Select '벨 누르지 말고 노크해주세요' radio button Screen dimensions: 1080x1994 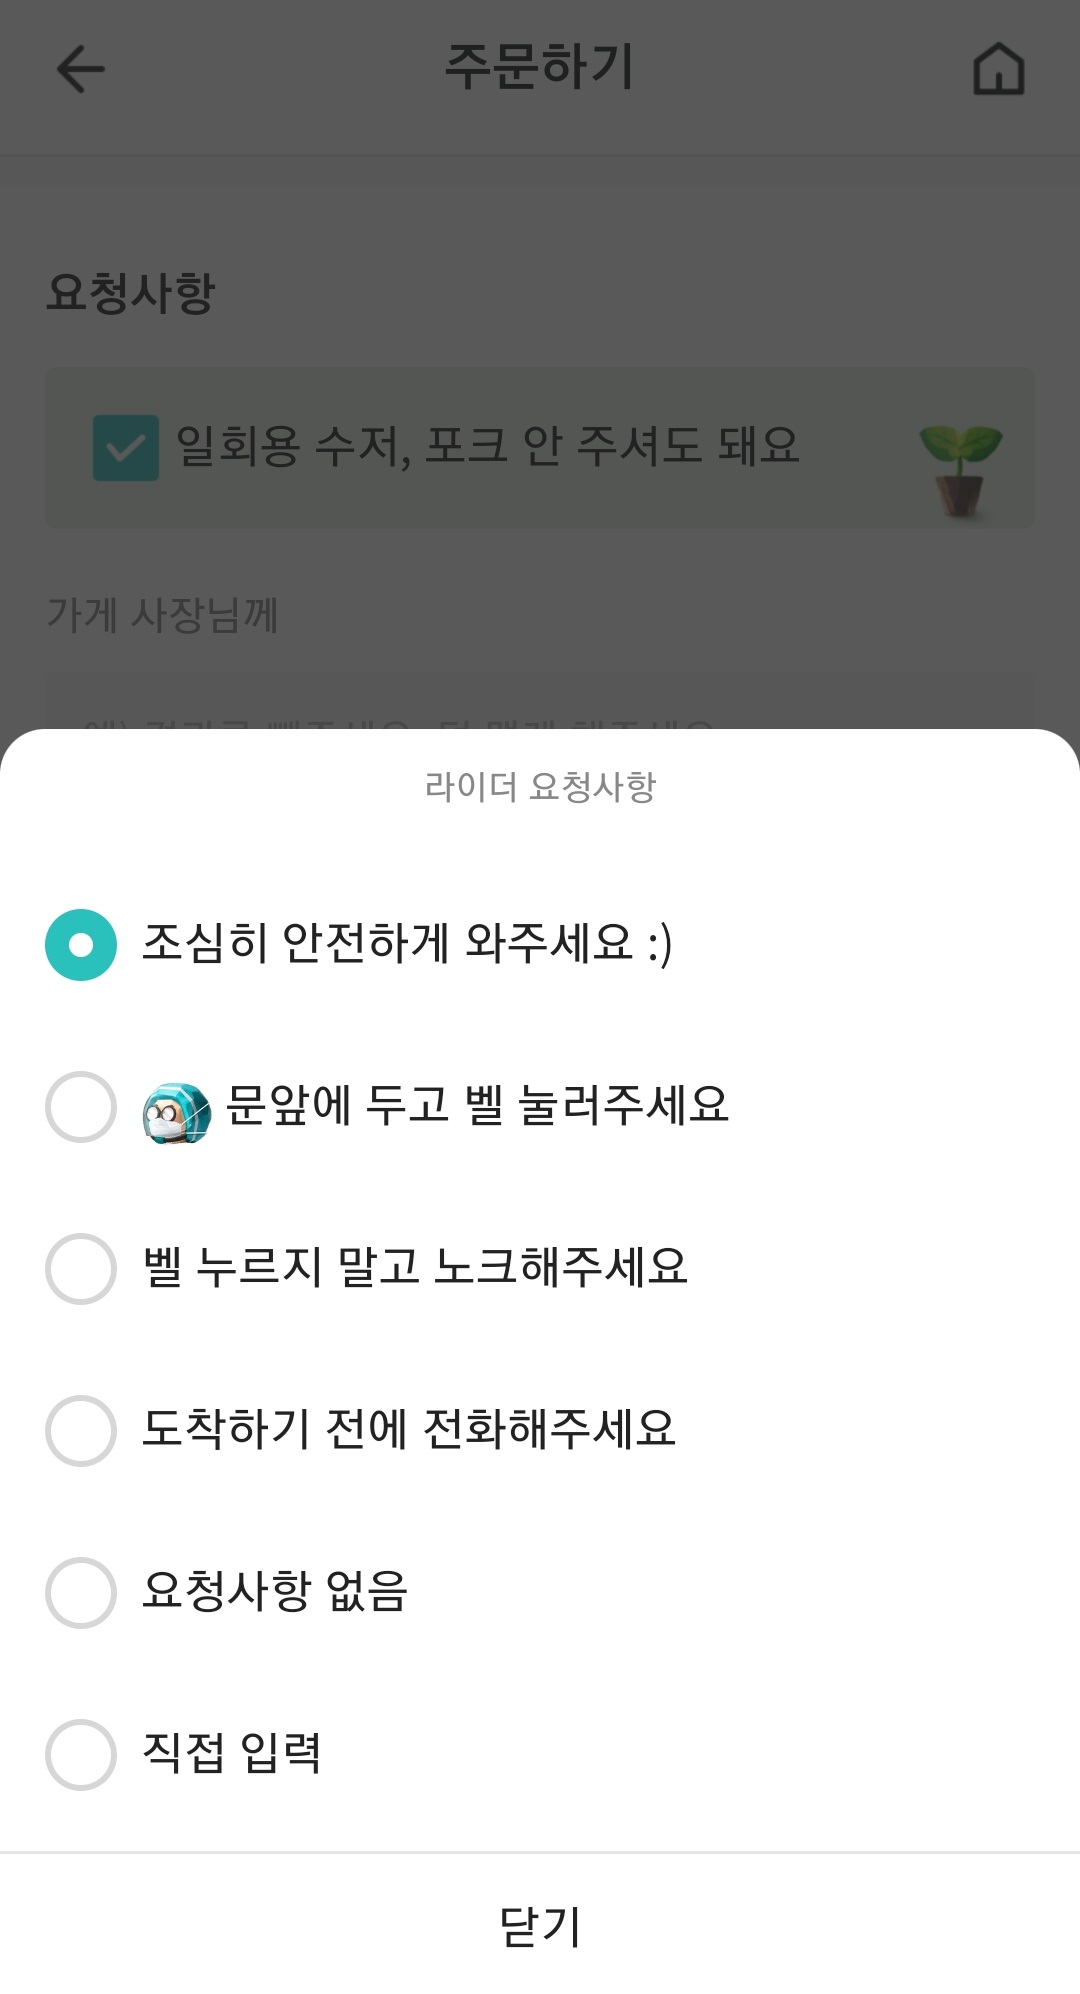coord(81,1269)
